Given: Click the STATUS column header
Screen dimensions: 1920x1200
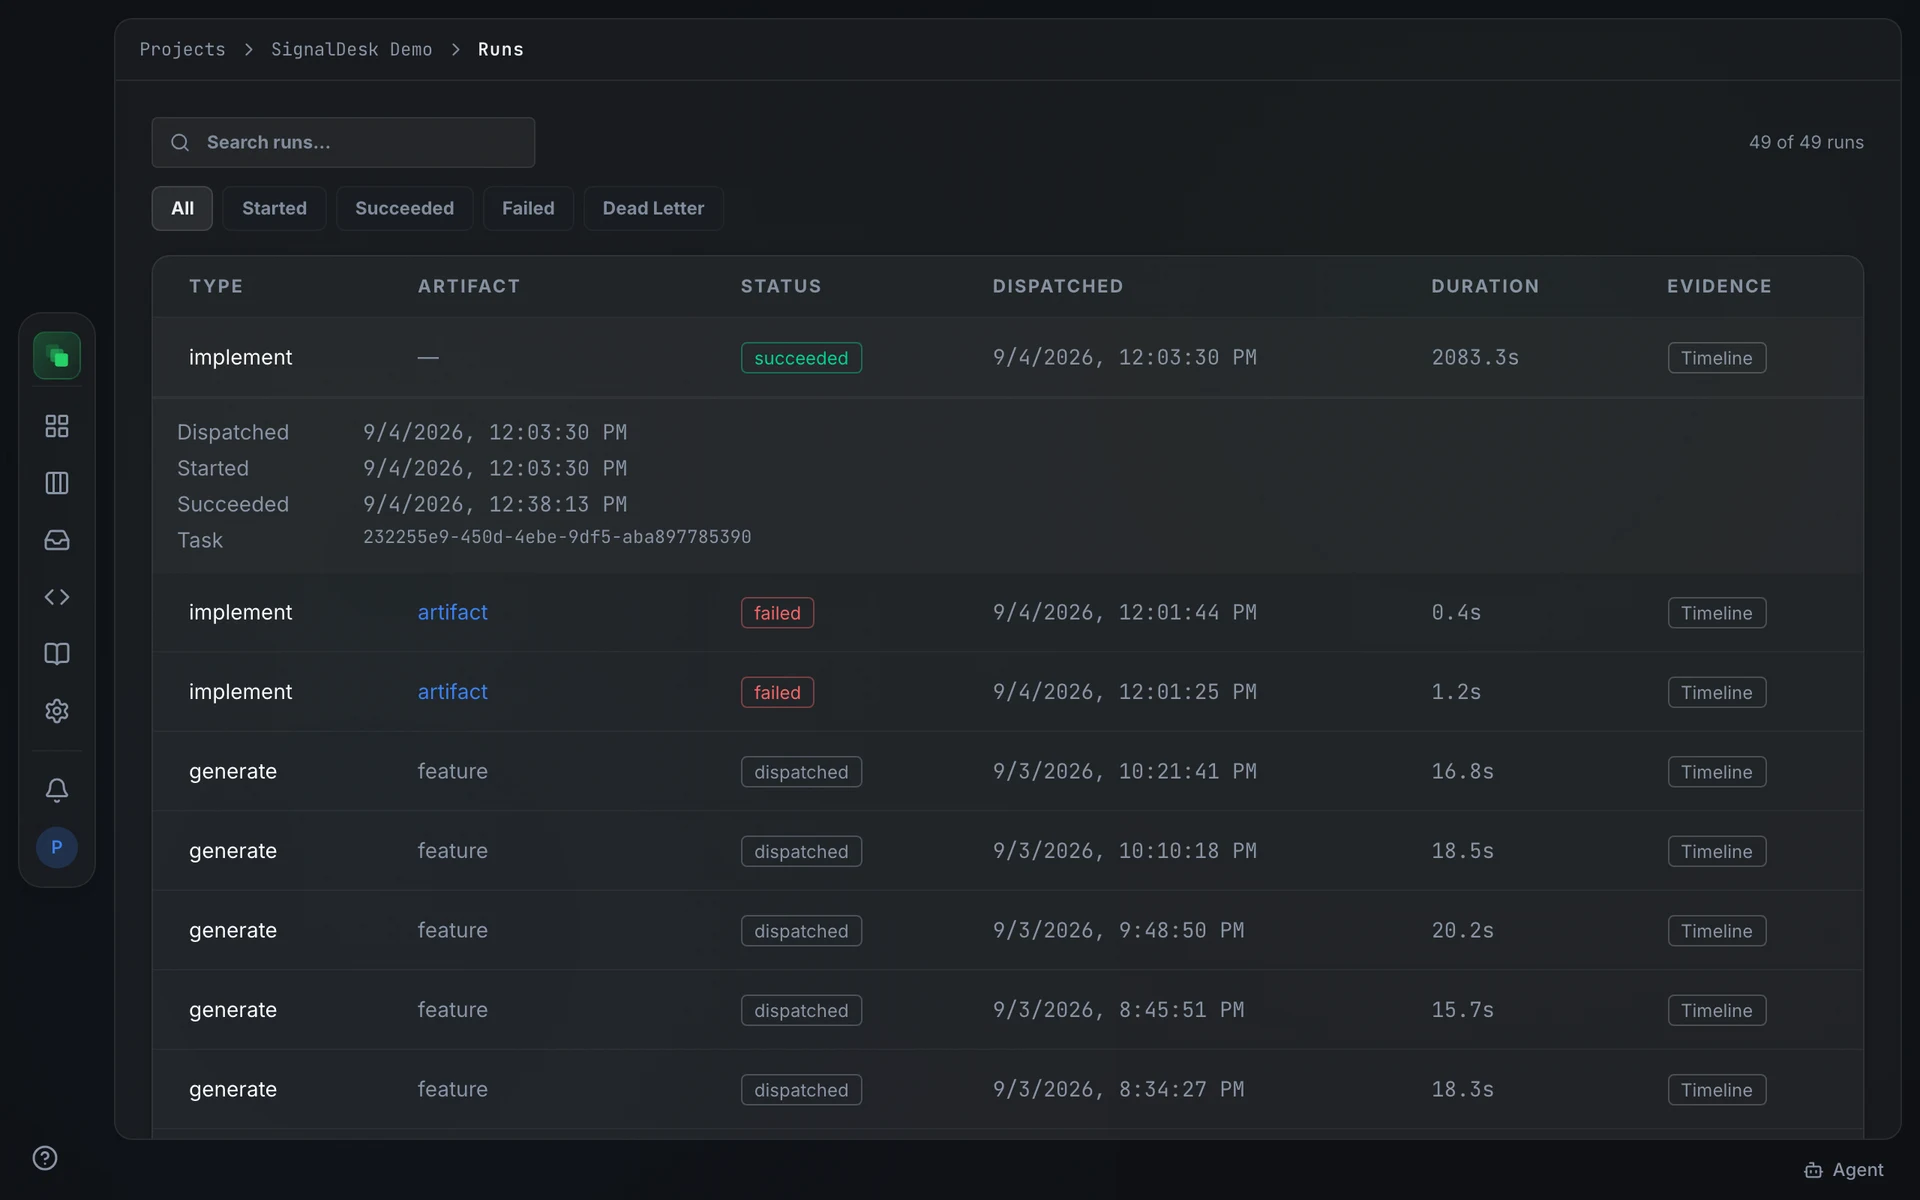Looking at the screenshot, I should pos(781,286).
